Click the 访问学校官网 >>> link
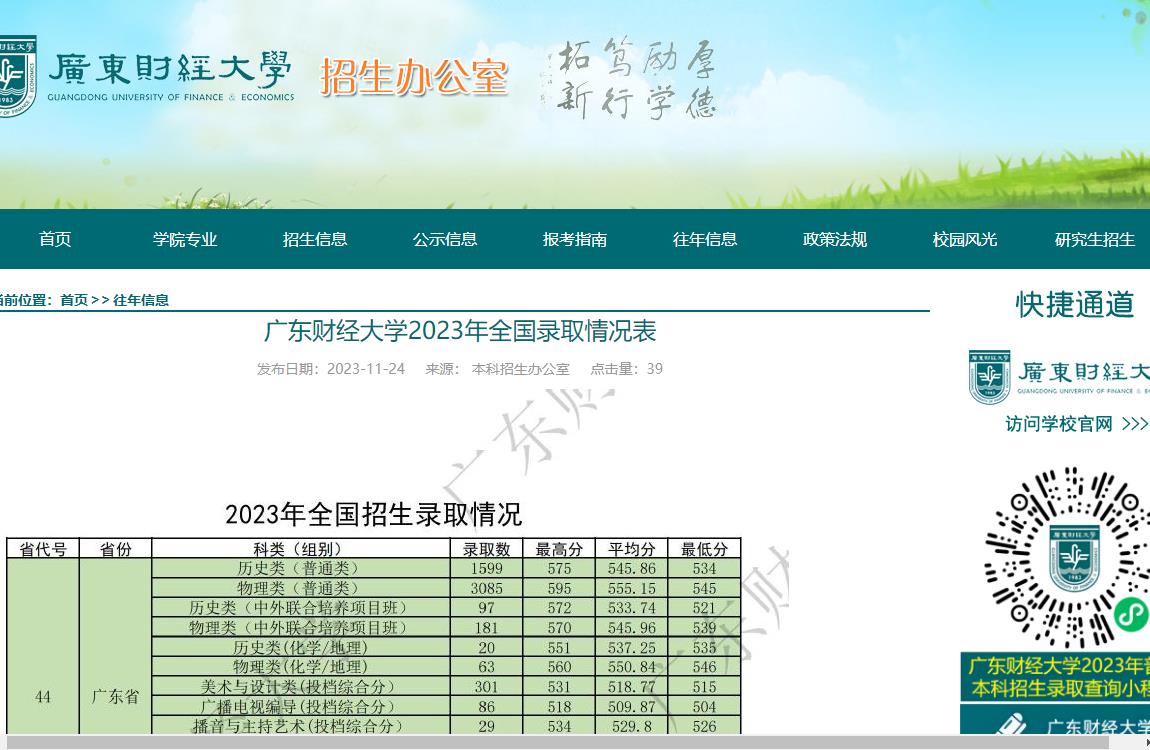The image size is (1150, 750). click(1076, 424)
